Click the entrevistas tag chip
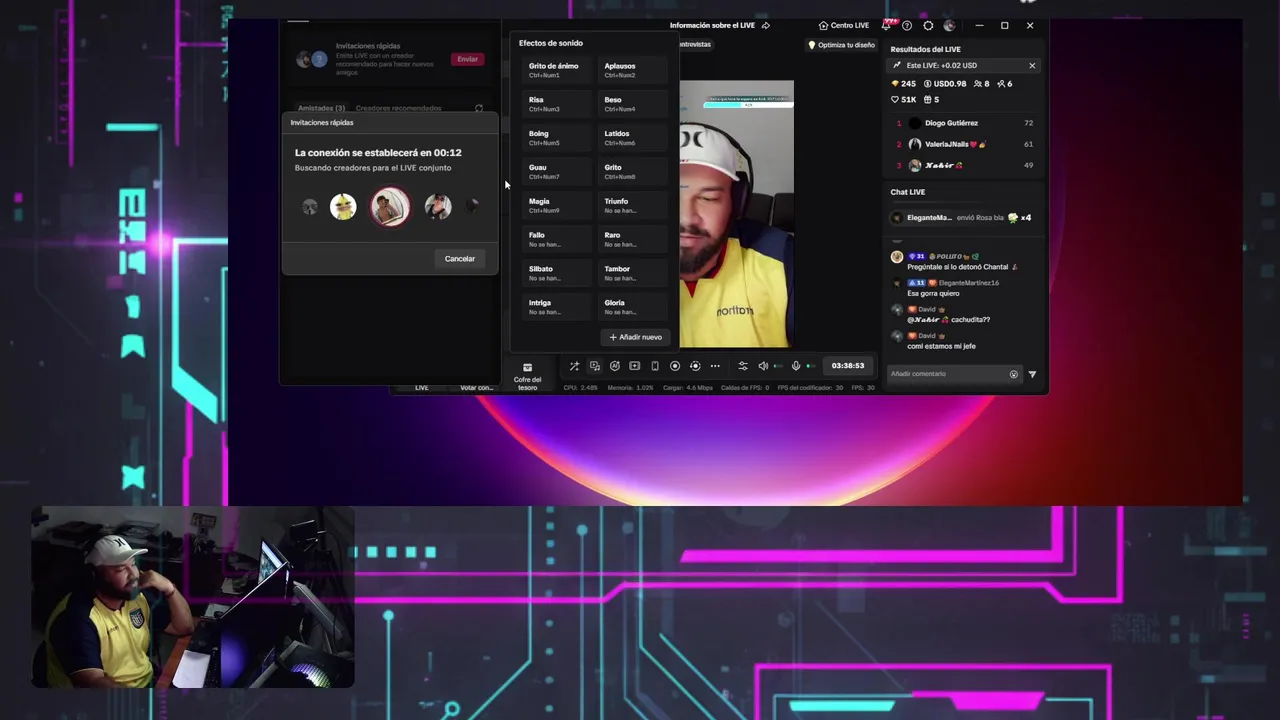The height and width of the screenshot is (720, 1280). 695,45
